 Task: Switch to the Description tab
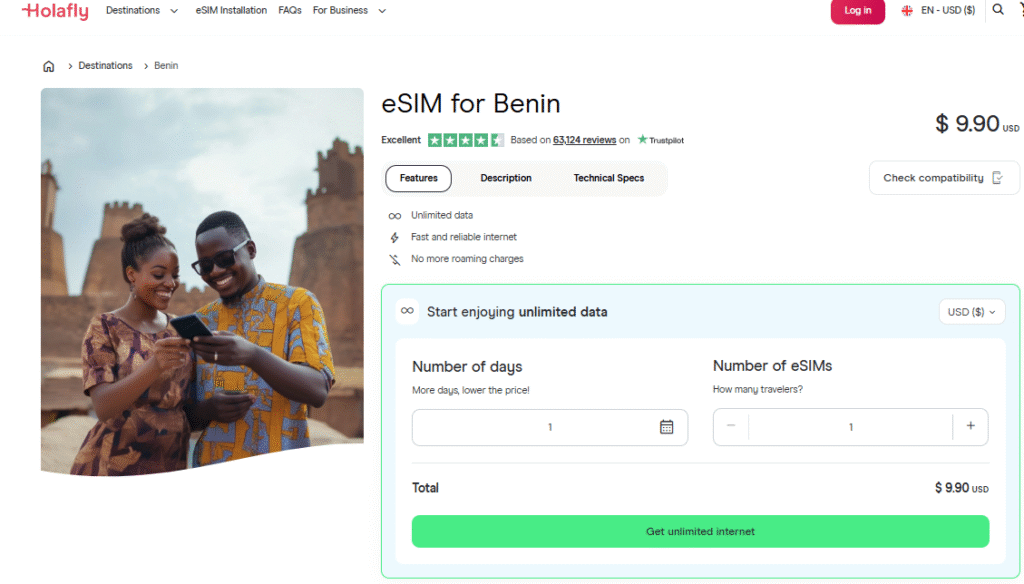pos(505,178)
